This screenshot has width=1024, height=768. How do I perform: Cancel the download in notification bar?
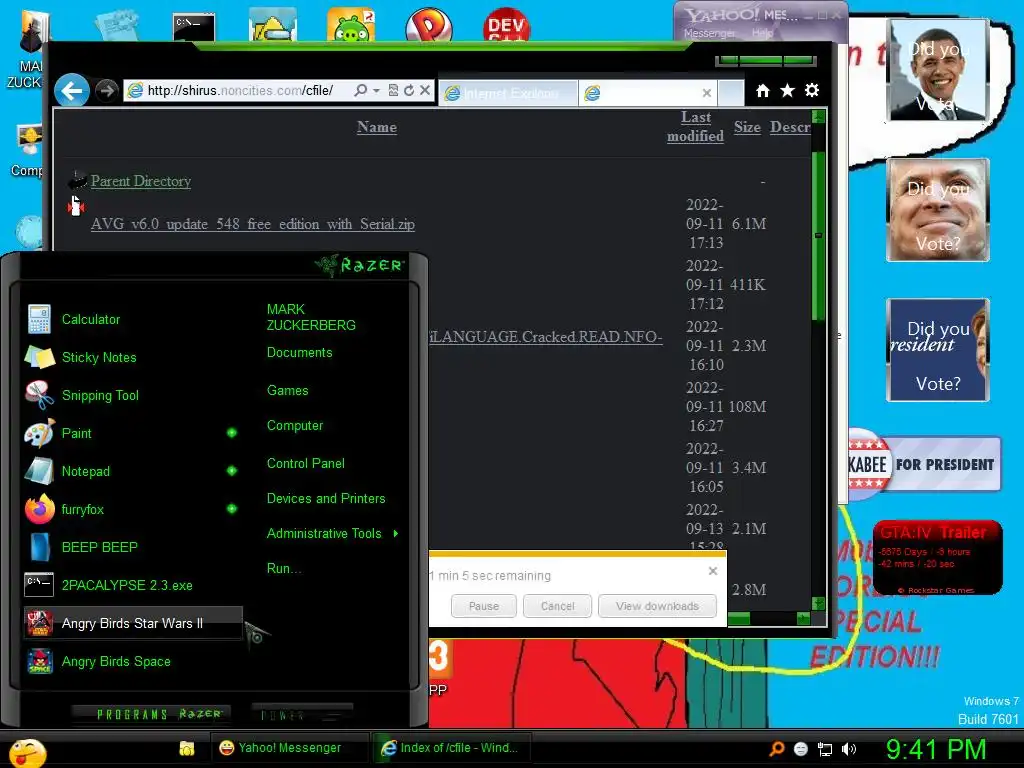point(558,606)
